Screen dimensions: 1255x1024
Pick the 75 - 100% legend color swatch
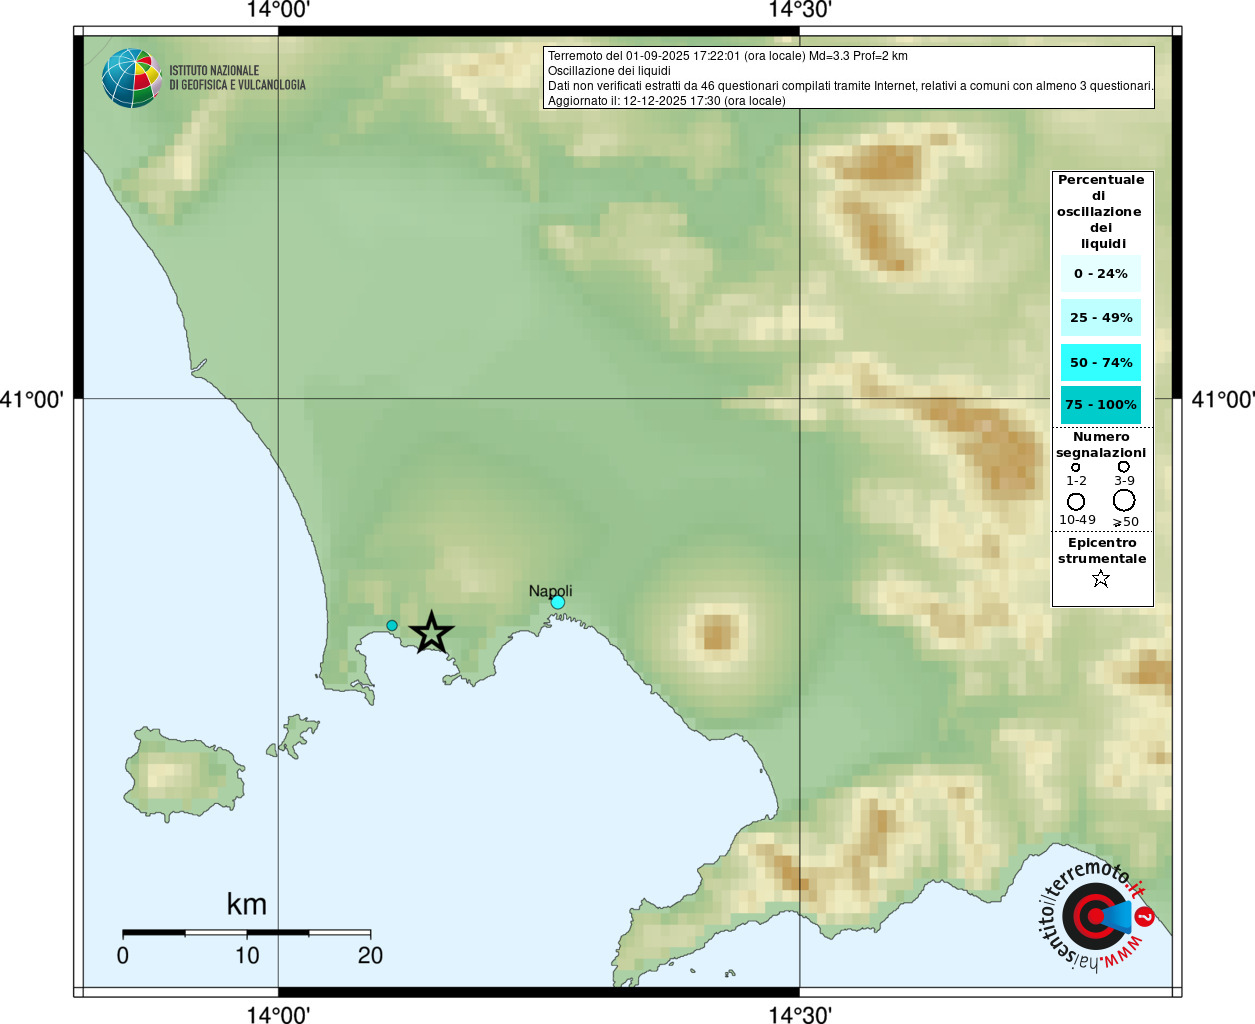tap(1100, 404)
